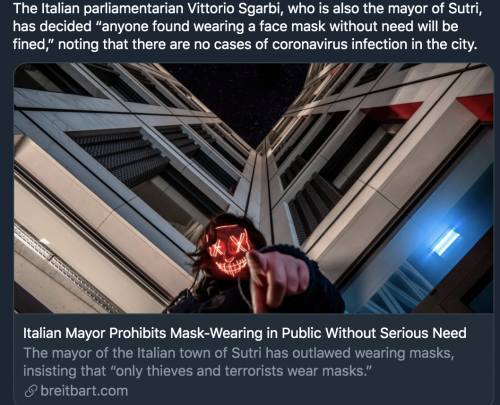Image resolution: width=500 pixels, height=405 pixels.
Task: Click the card description about Sutri's mayor
Action: tap(238, 362)
